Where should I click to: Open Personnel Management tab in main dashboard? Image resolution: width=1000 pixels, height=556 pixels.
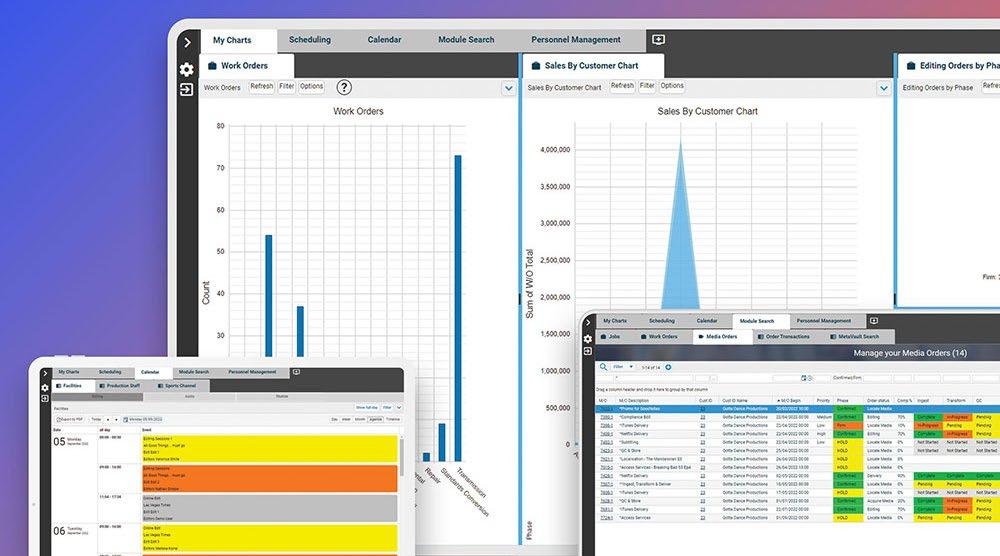(576, 40)
